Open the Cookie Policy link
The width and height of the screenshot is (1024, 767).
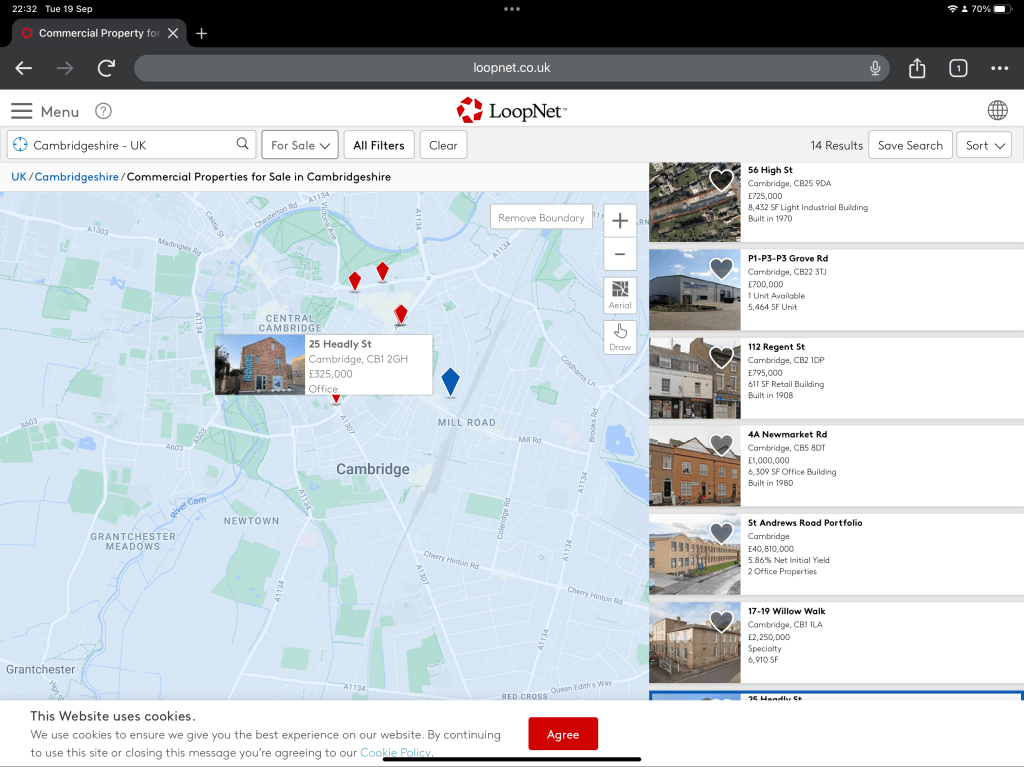[x=395, y=752]
